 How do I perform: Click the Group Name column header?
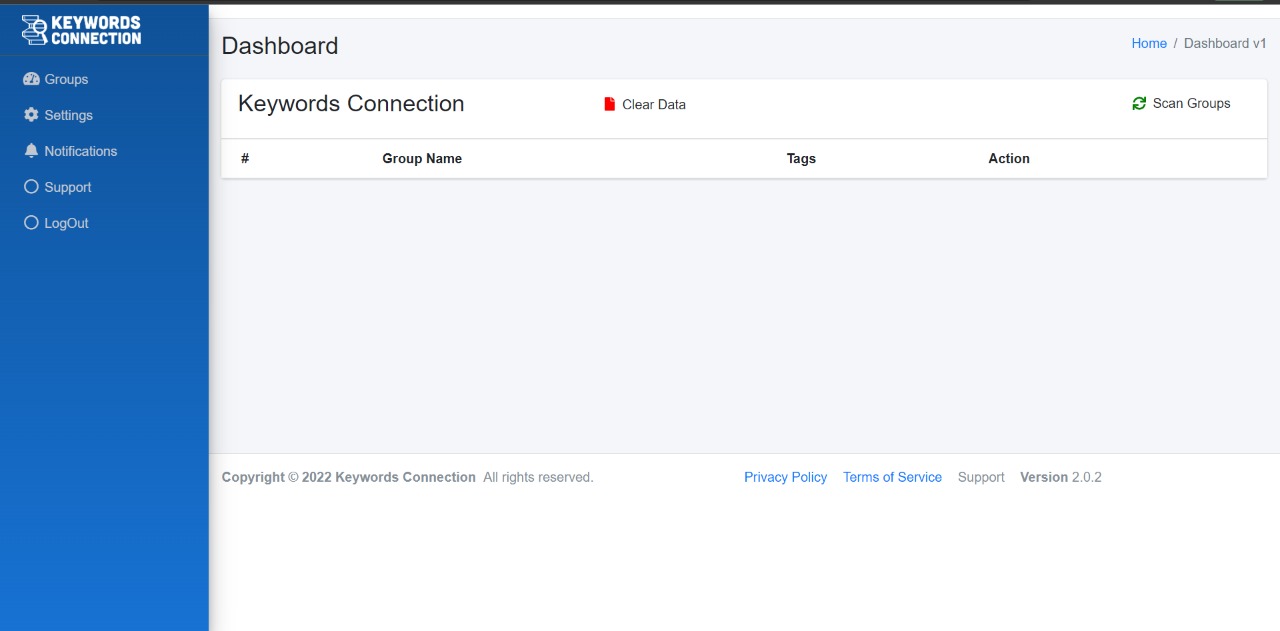(422, 158)
